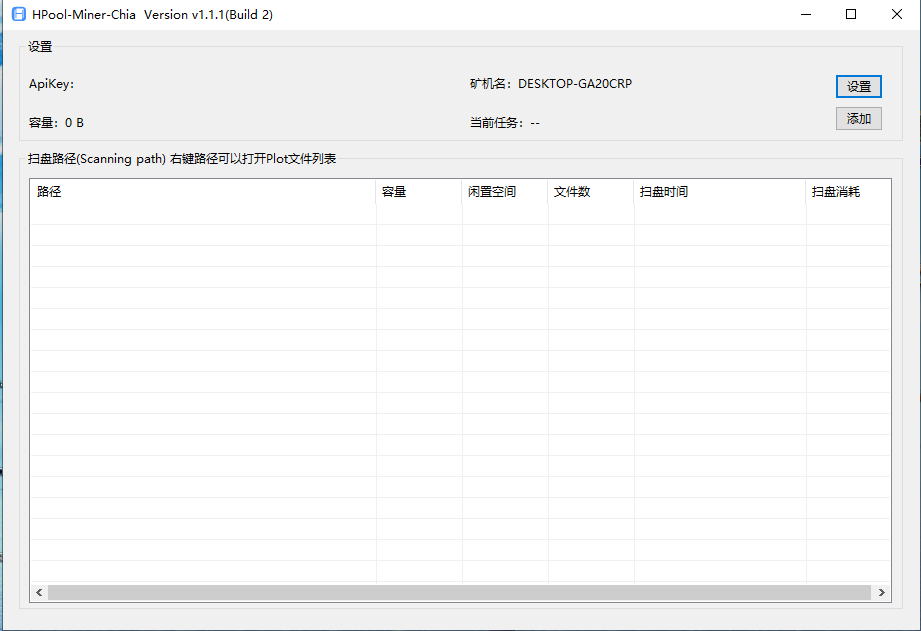Click the 文件数 column header

click(x=591, y=192)
